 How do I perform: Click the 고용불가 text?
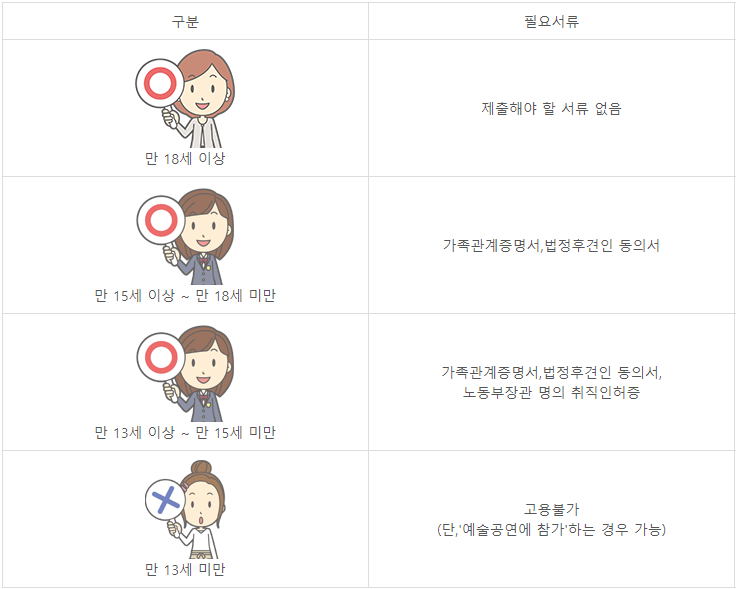[x=552, y=509]
